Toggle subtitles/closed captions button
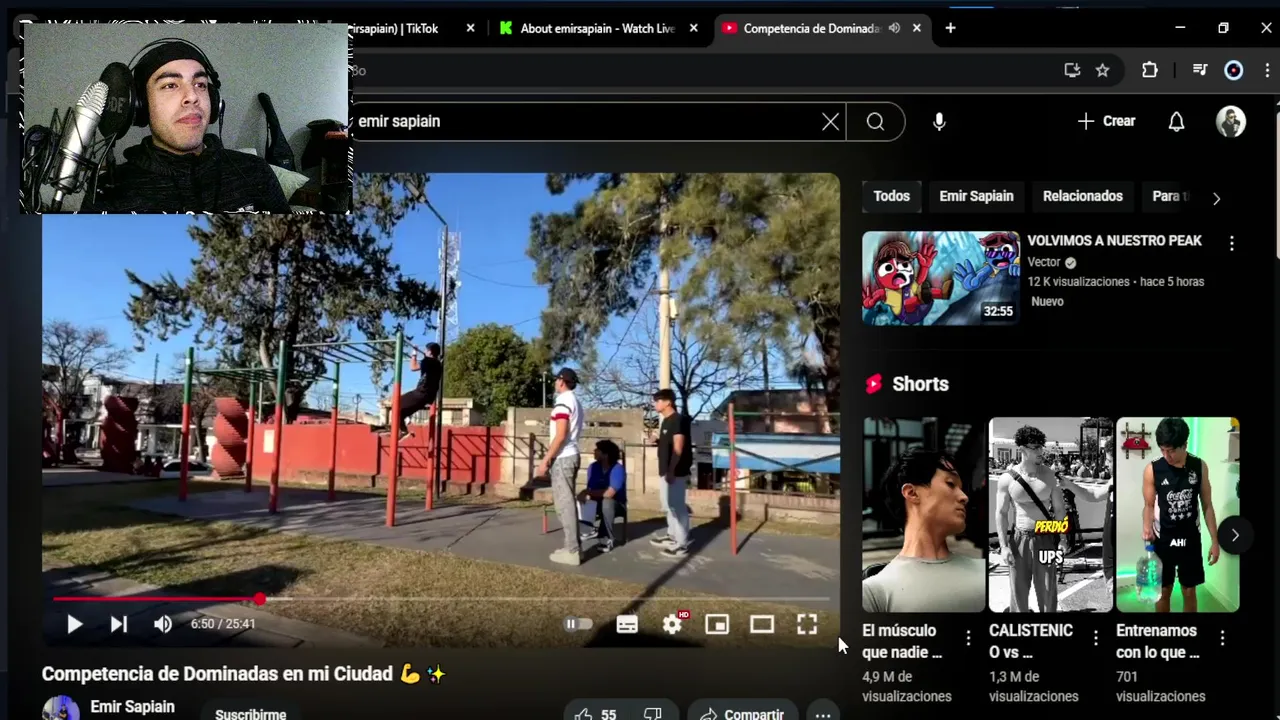Screen dimensions: 1280x720 click(627, 624)
